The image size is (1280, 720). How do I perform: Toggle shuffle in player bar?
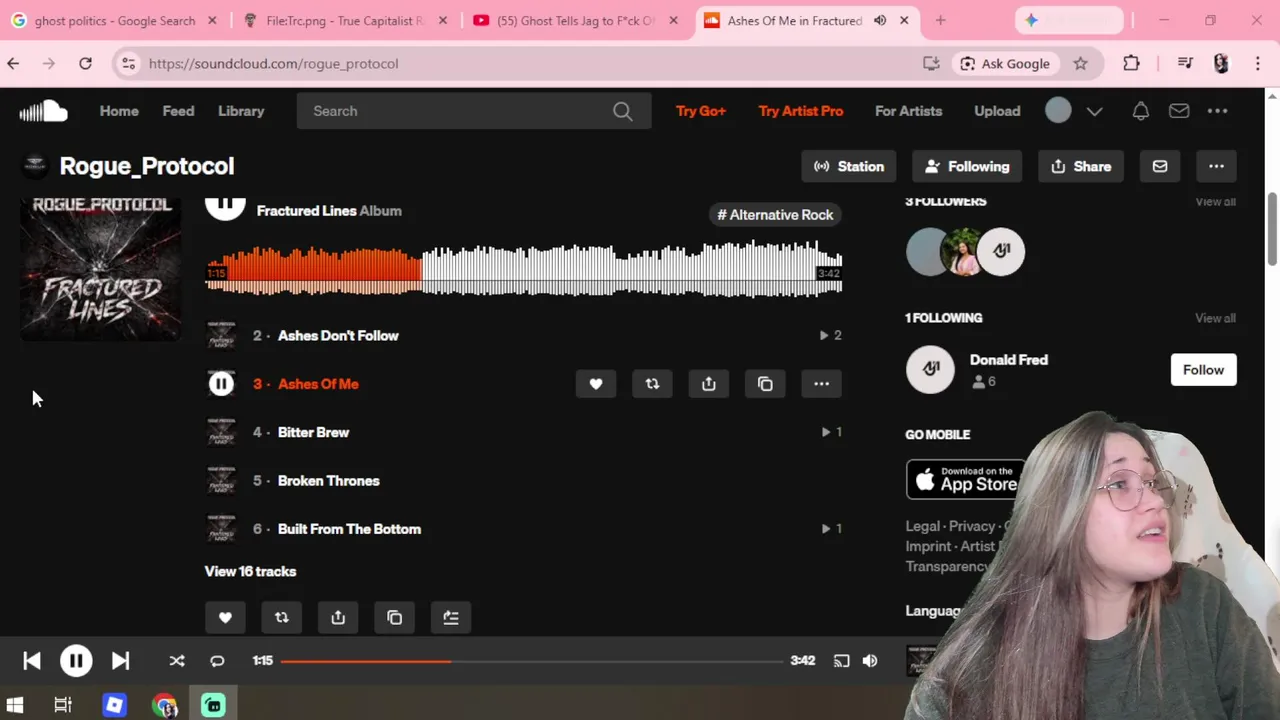click(177, 661)
